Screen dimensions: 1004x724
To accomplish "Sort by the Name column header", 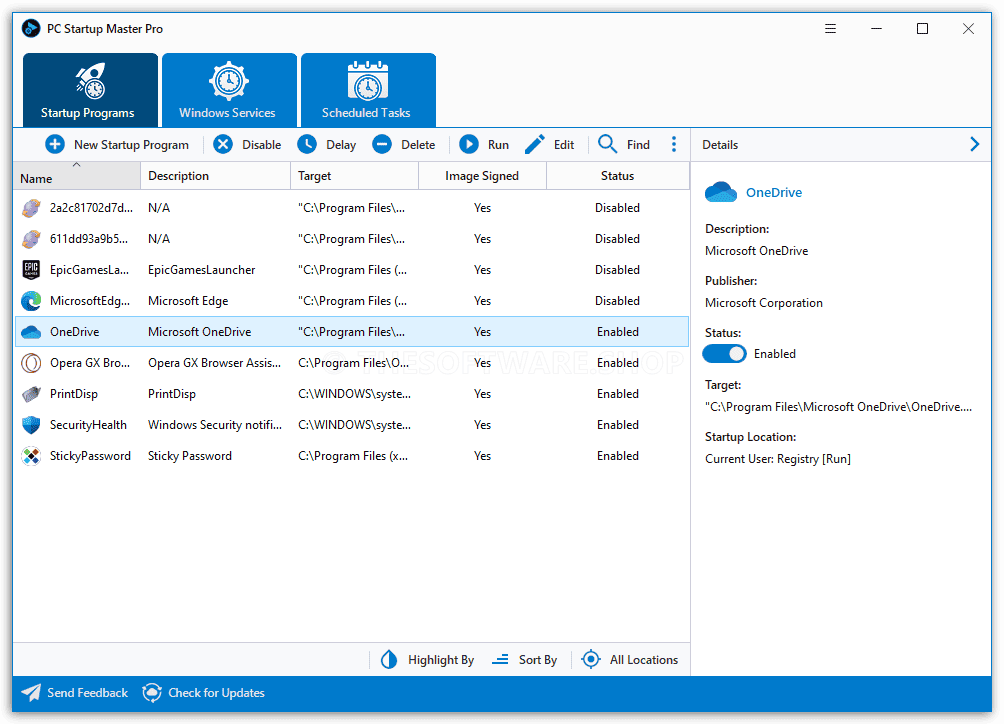I will click(77, 176).
